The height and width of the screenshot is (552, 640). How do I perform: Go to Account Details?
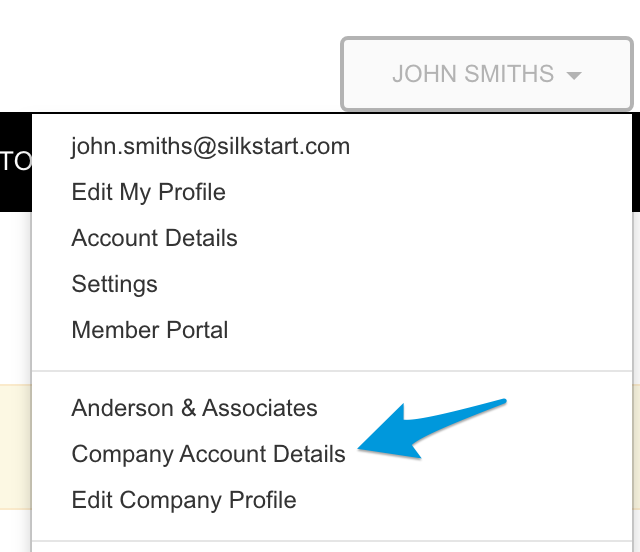tap(154, 238)
